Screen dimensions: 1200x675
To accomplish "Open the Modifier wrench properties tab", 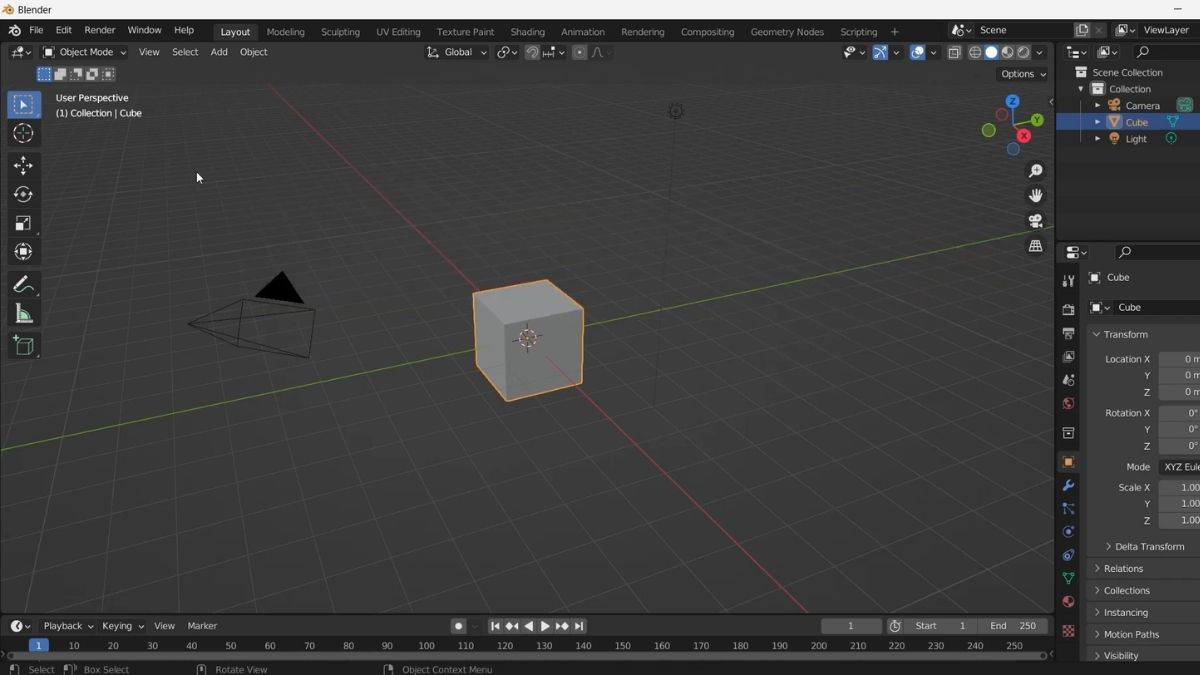I will click(1068, 485).
